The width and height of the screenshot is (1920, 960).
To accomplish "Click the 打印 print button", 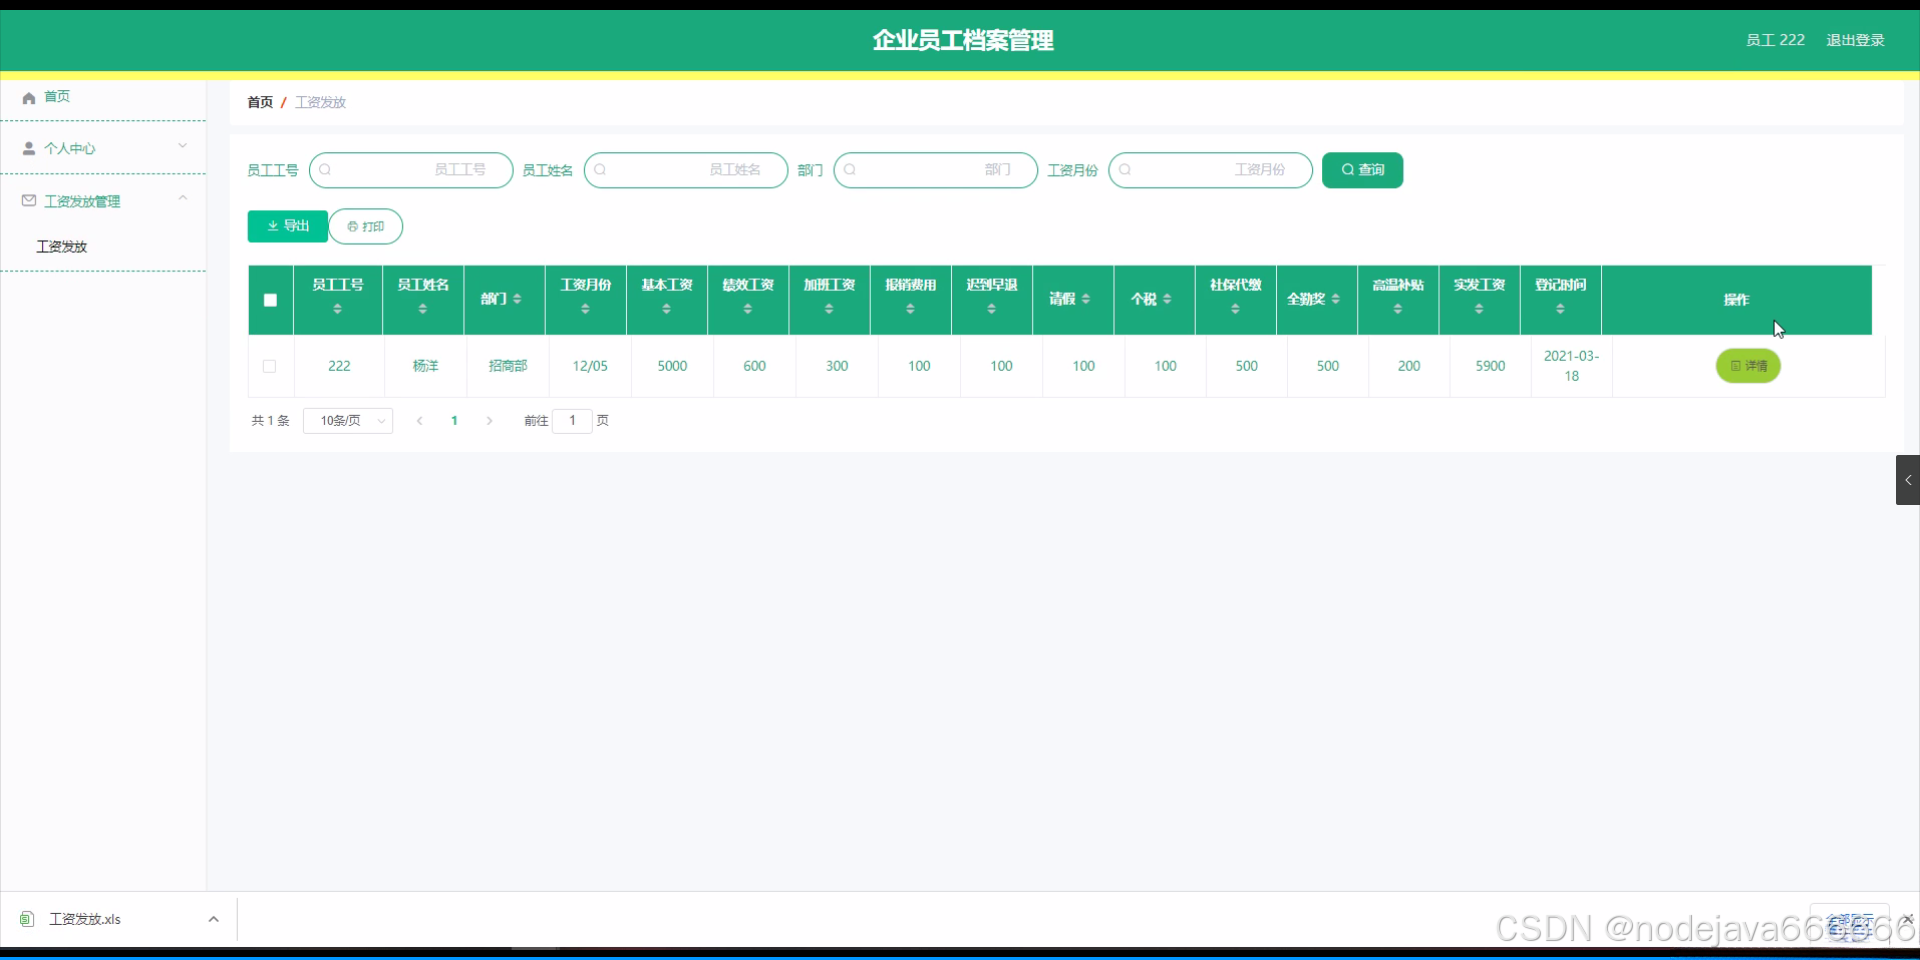I will pos(366,226).
